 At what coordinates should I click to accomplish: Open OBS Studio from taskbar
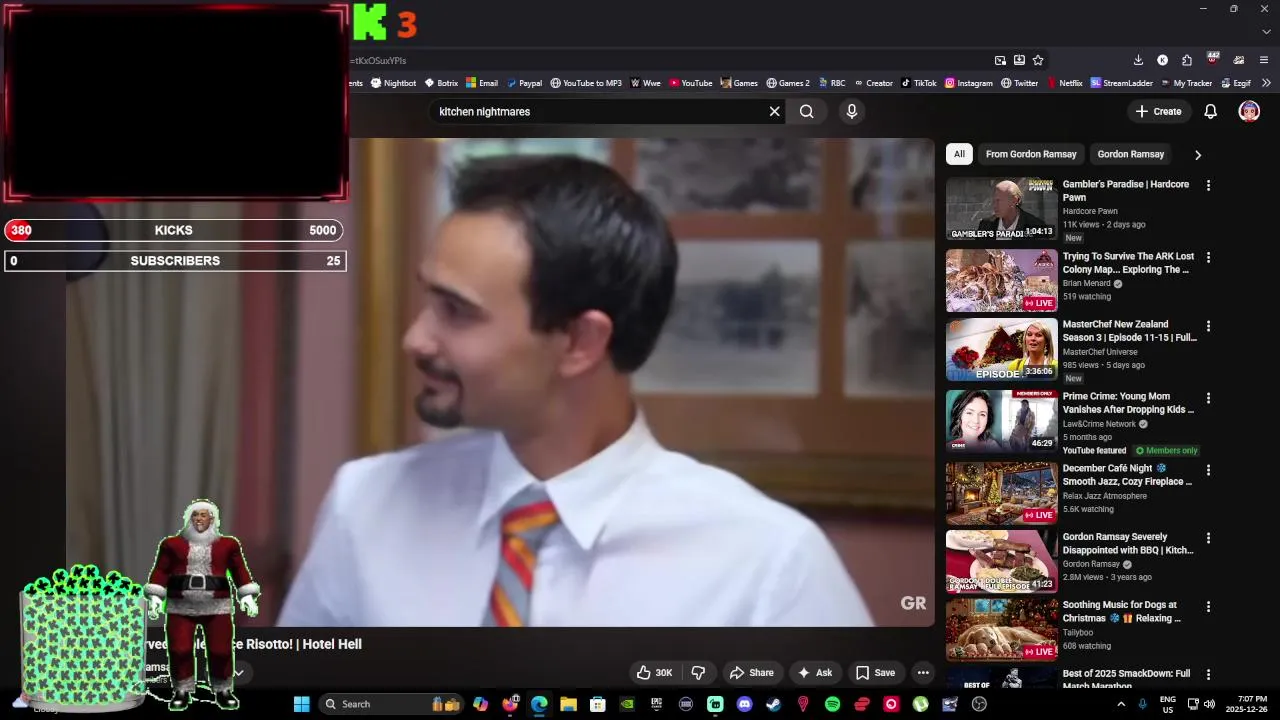979,704
